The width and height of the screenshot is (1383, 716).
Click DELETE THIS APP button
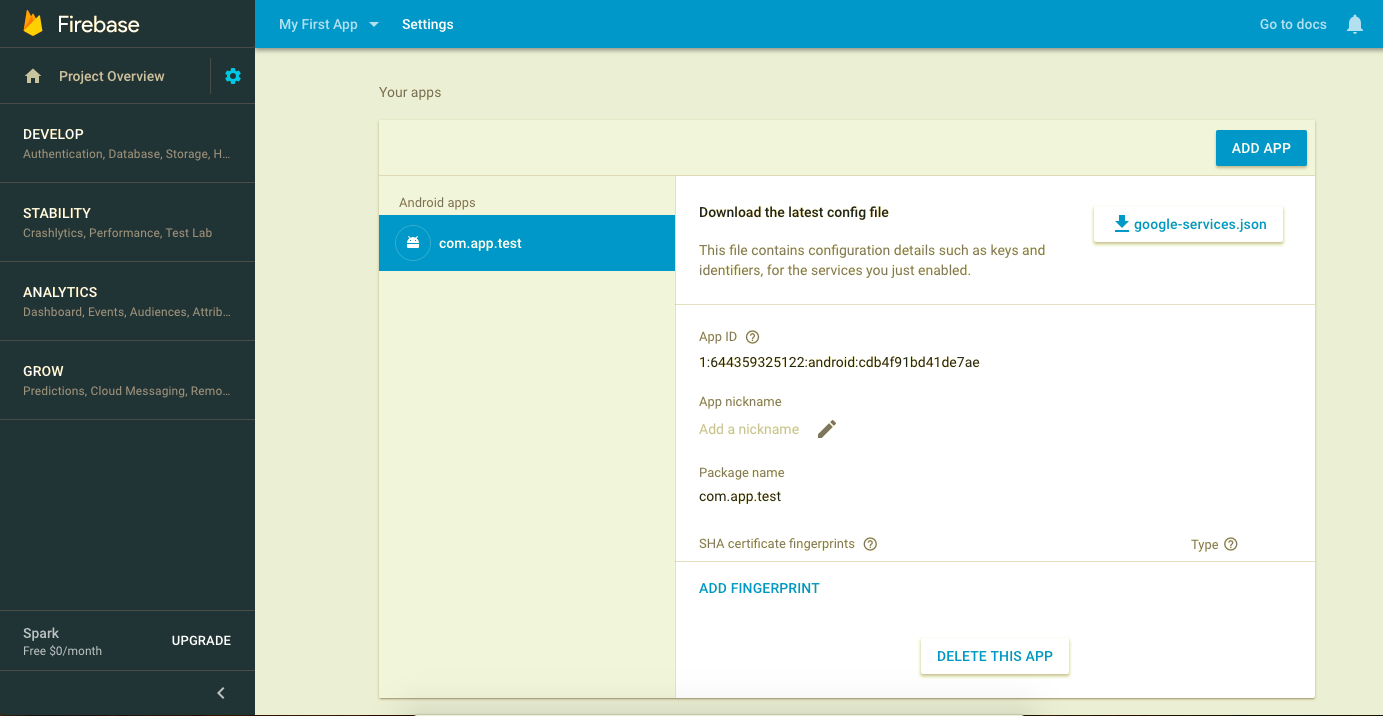coord(995,656)
